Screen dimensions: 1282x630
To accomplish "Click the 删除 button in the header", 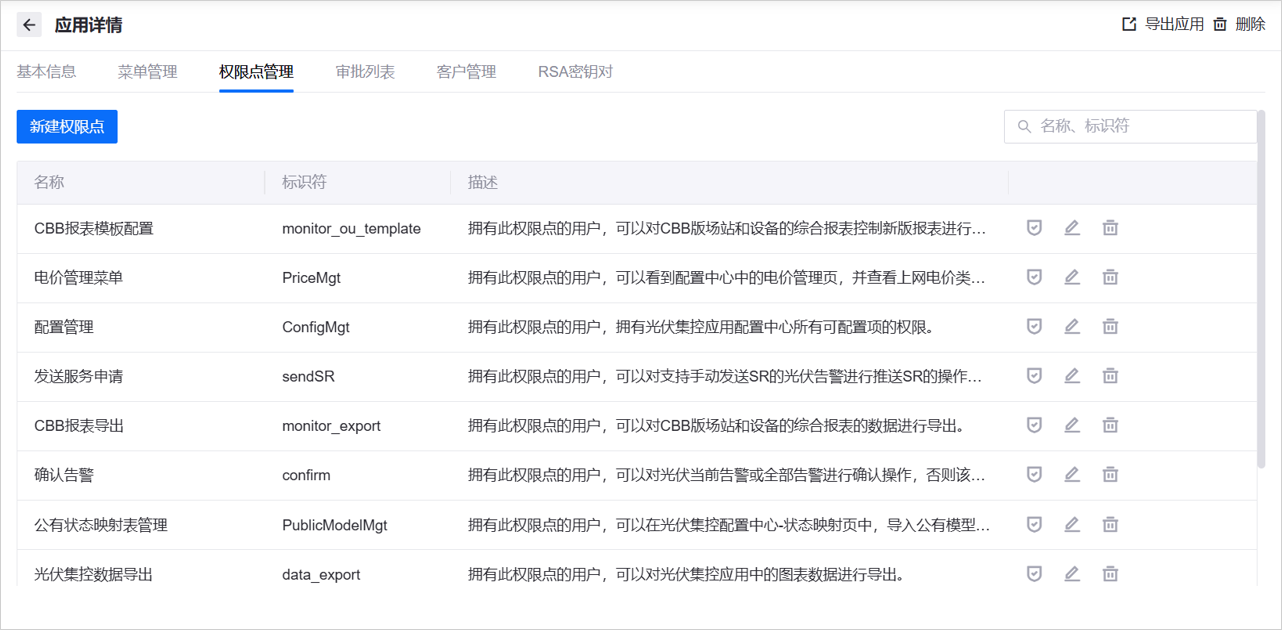I will pos(1240,25).
